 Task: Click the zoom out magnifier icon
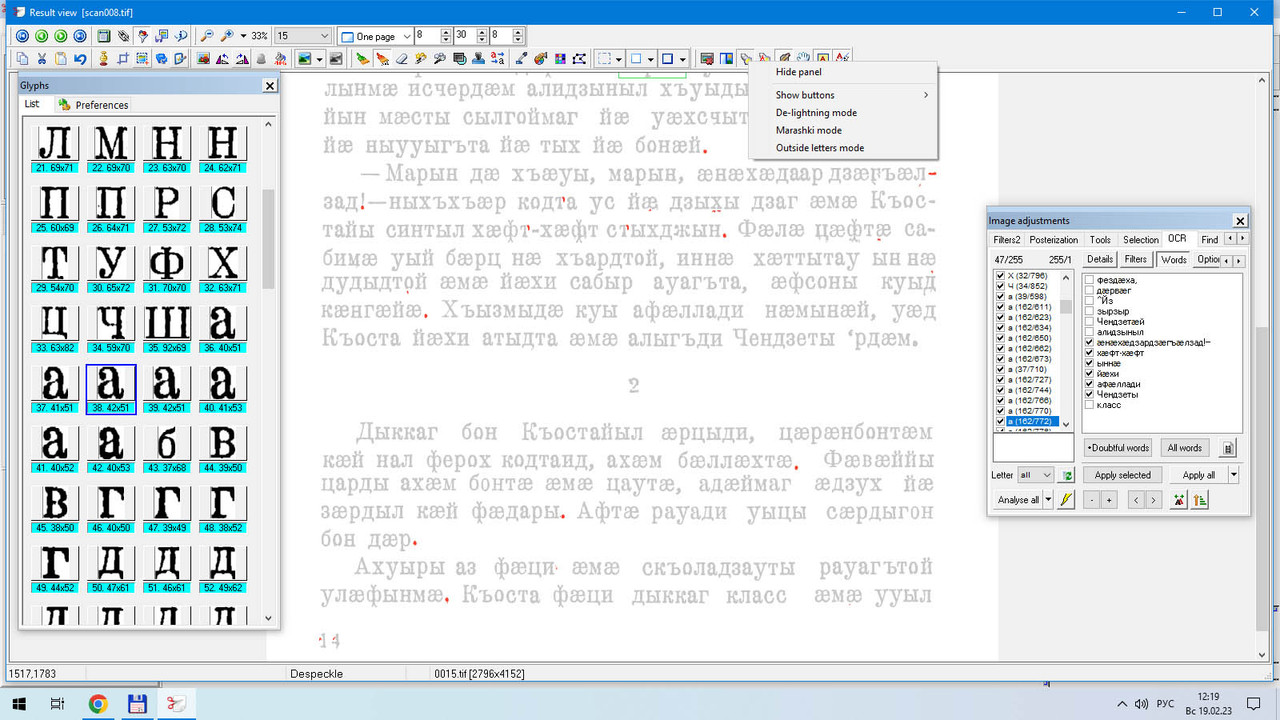click(207, 36)
